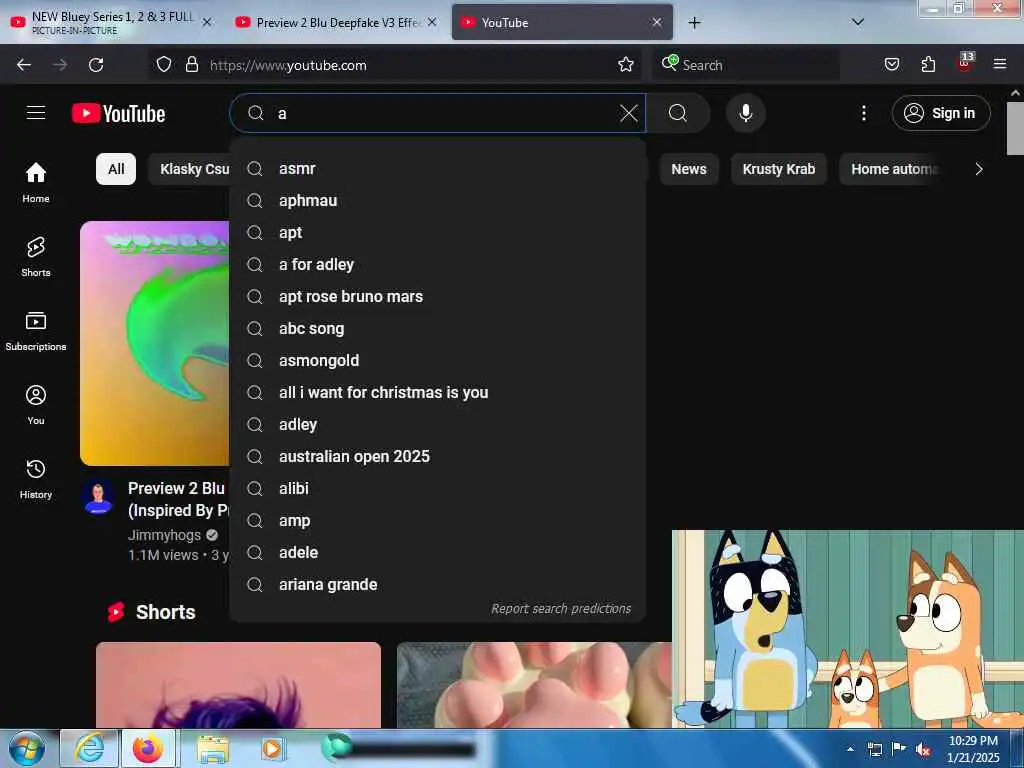Switch to Preview 2 Blu Deepfake tab
This screenshot has width=1024, height=768.
click(x=336, y=22)
